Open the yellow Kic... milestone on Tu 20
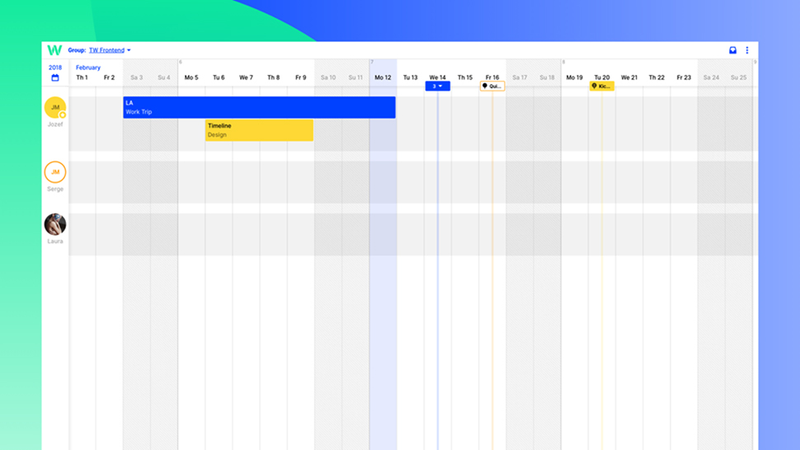The width and height of the screenshot is (800, 450). pos(602,86)
